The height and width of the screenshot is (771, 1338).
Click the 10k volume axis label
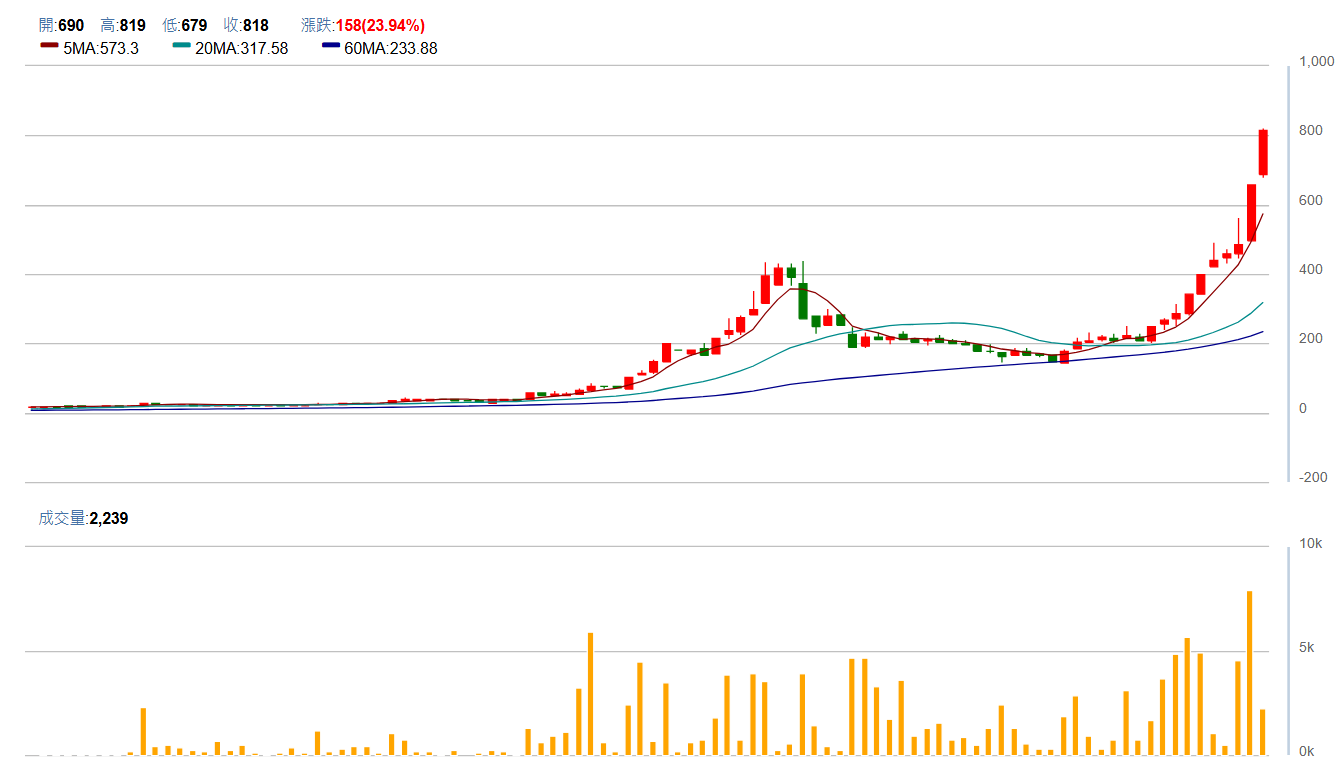point(1310,544)
